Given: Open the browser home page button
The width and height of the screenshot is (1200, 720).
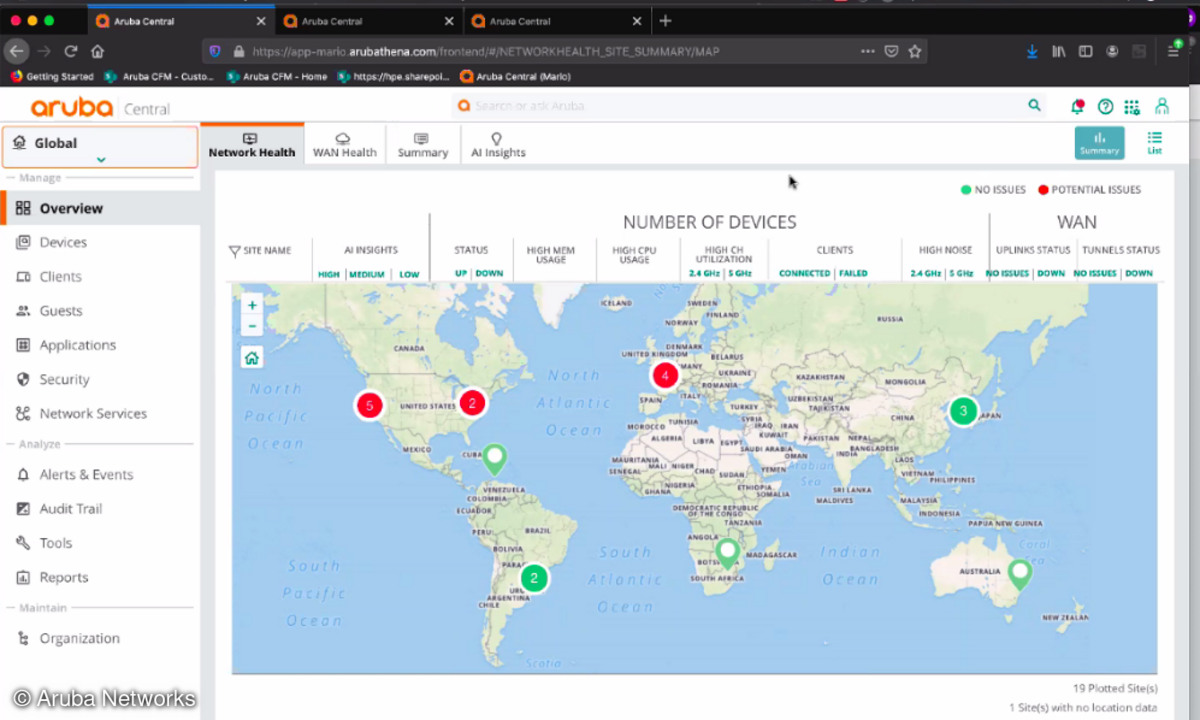Looking at the screenshot, I should (x=98, y=51).
